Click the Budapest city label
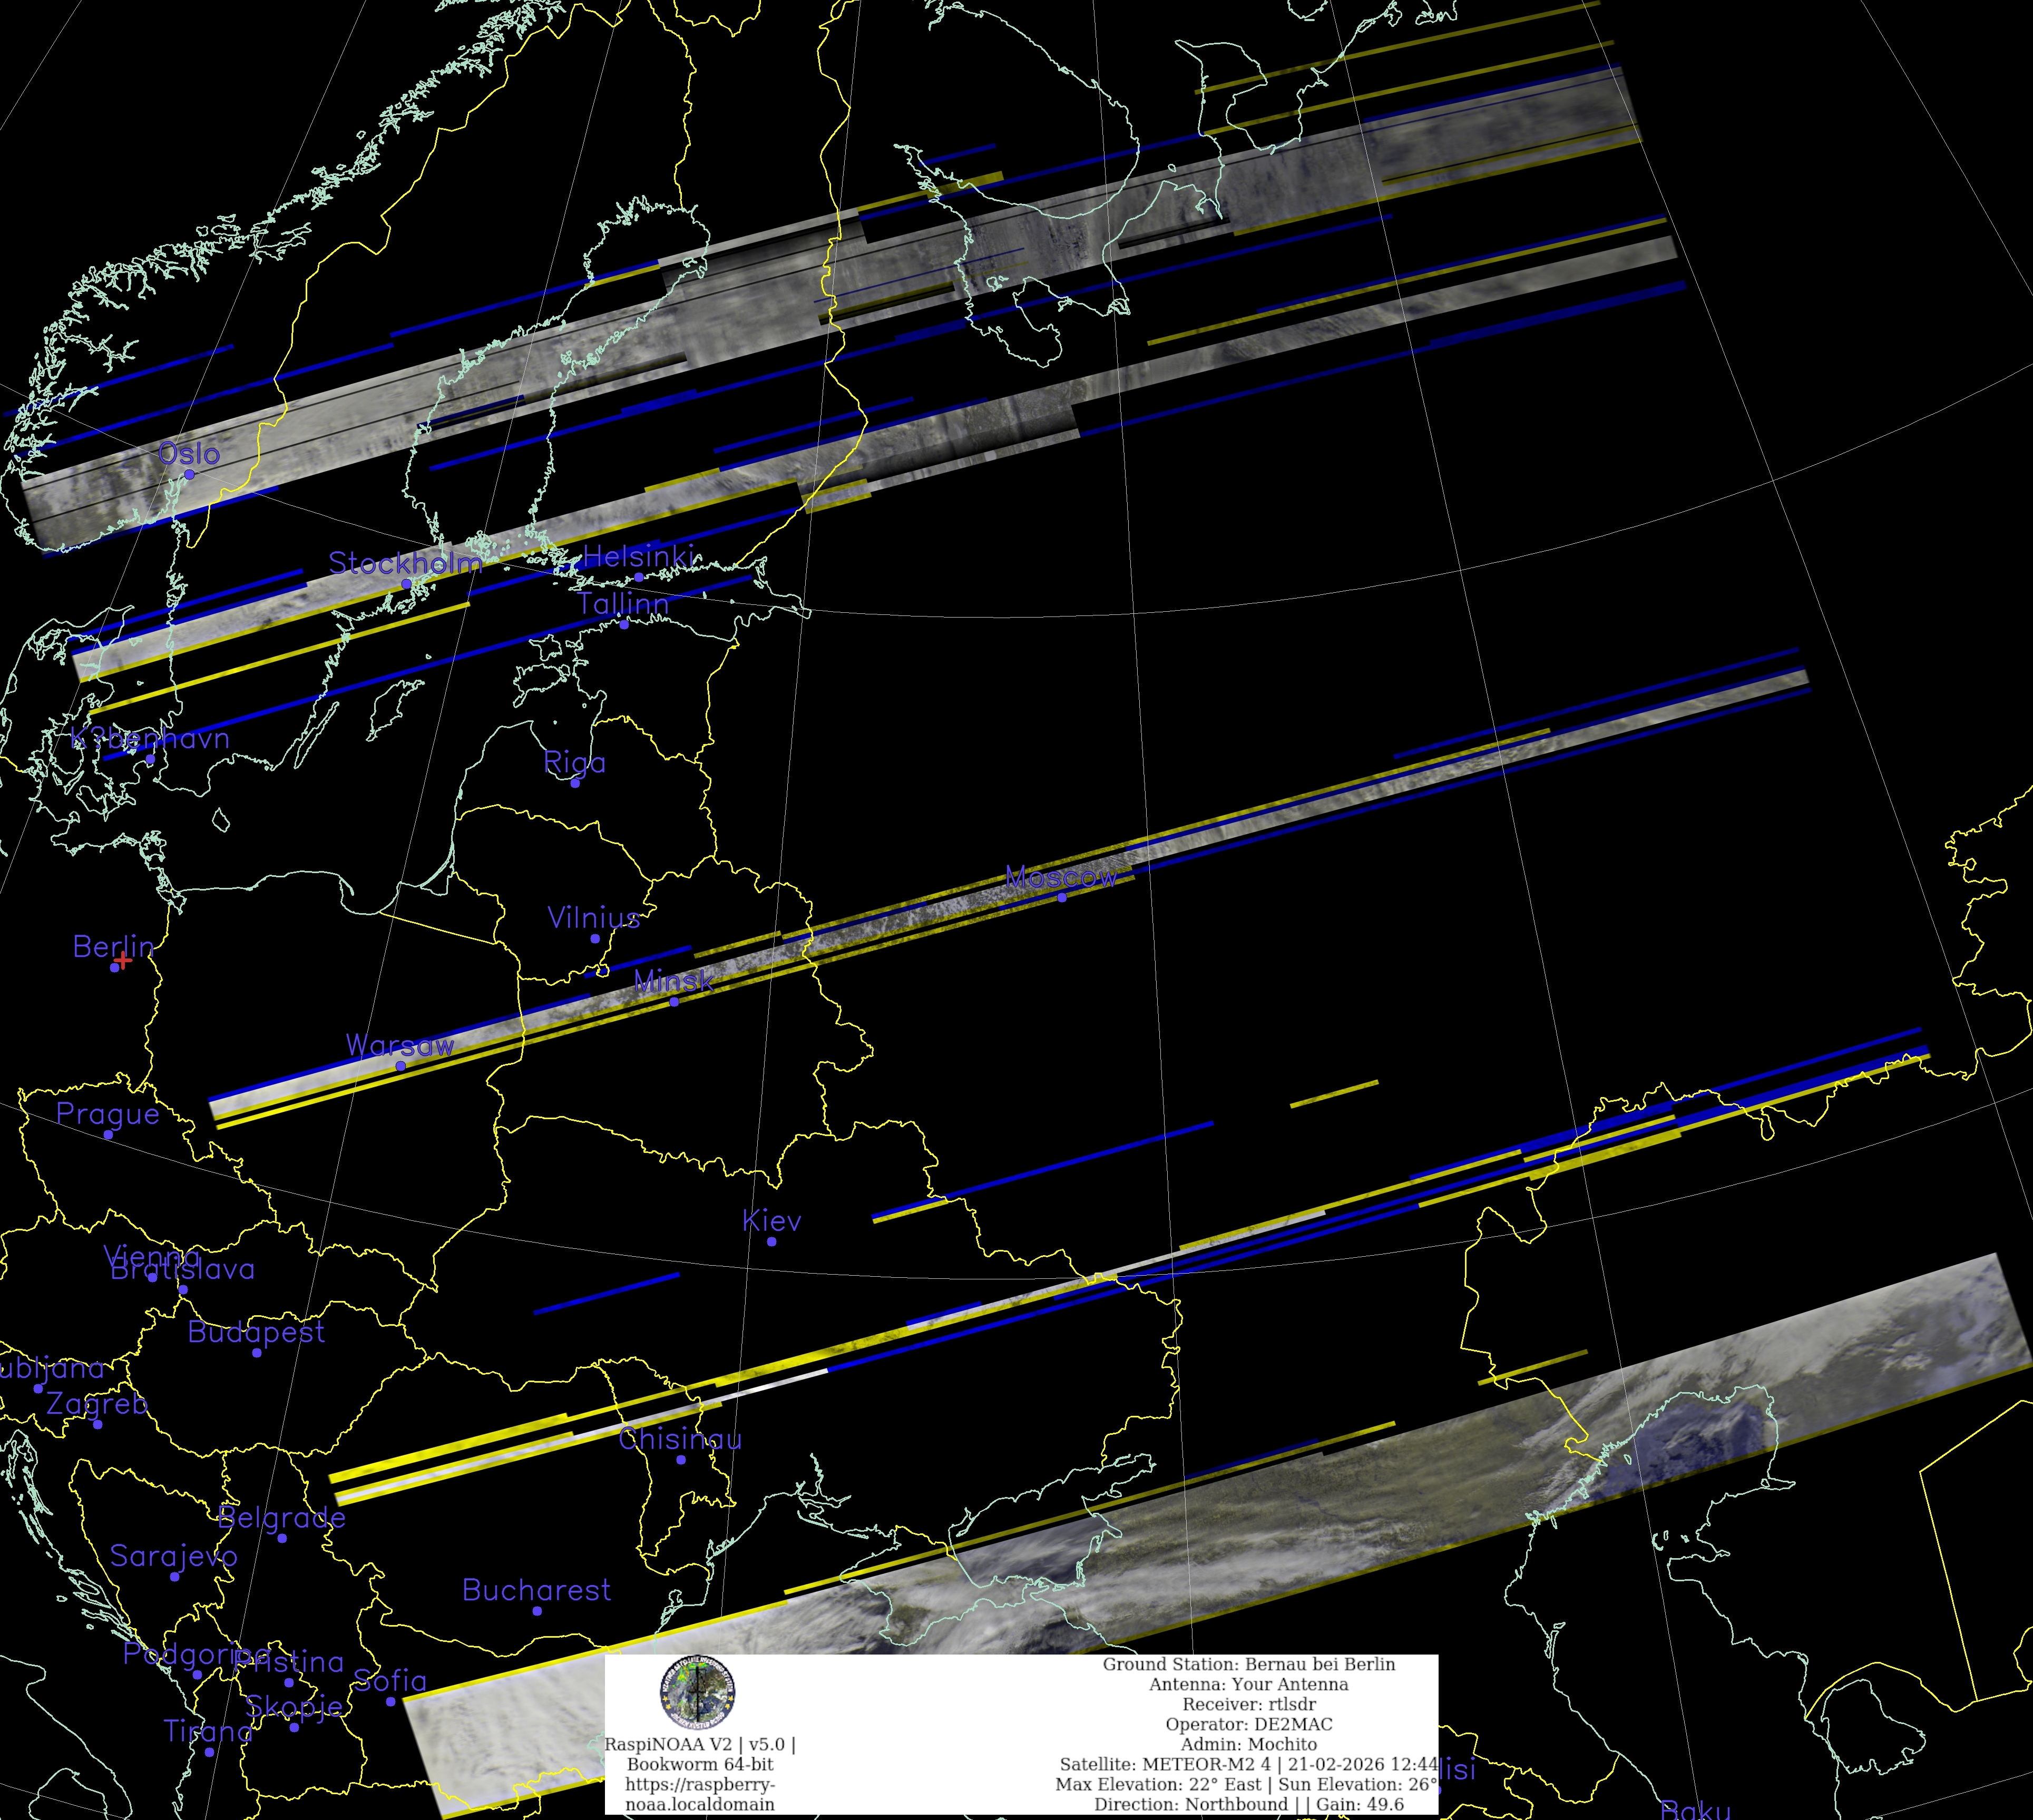 click(256, 1331)
